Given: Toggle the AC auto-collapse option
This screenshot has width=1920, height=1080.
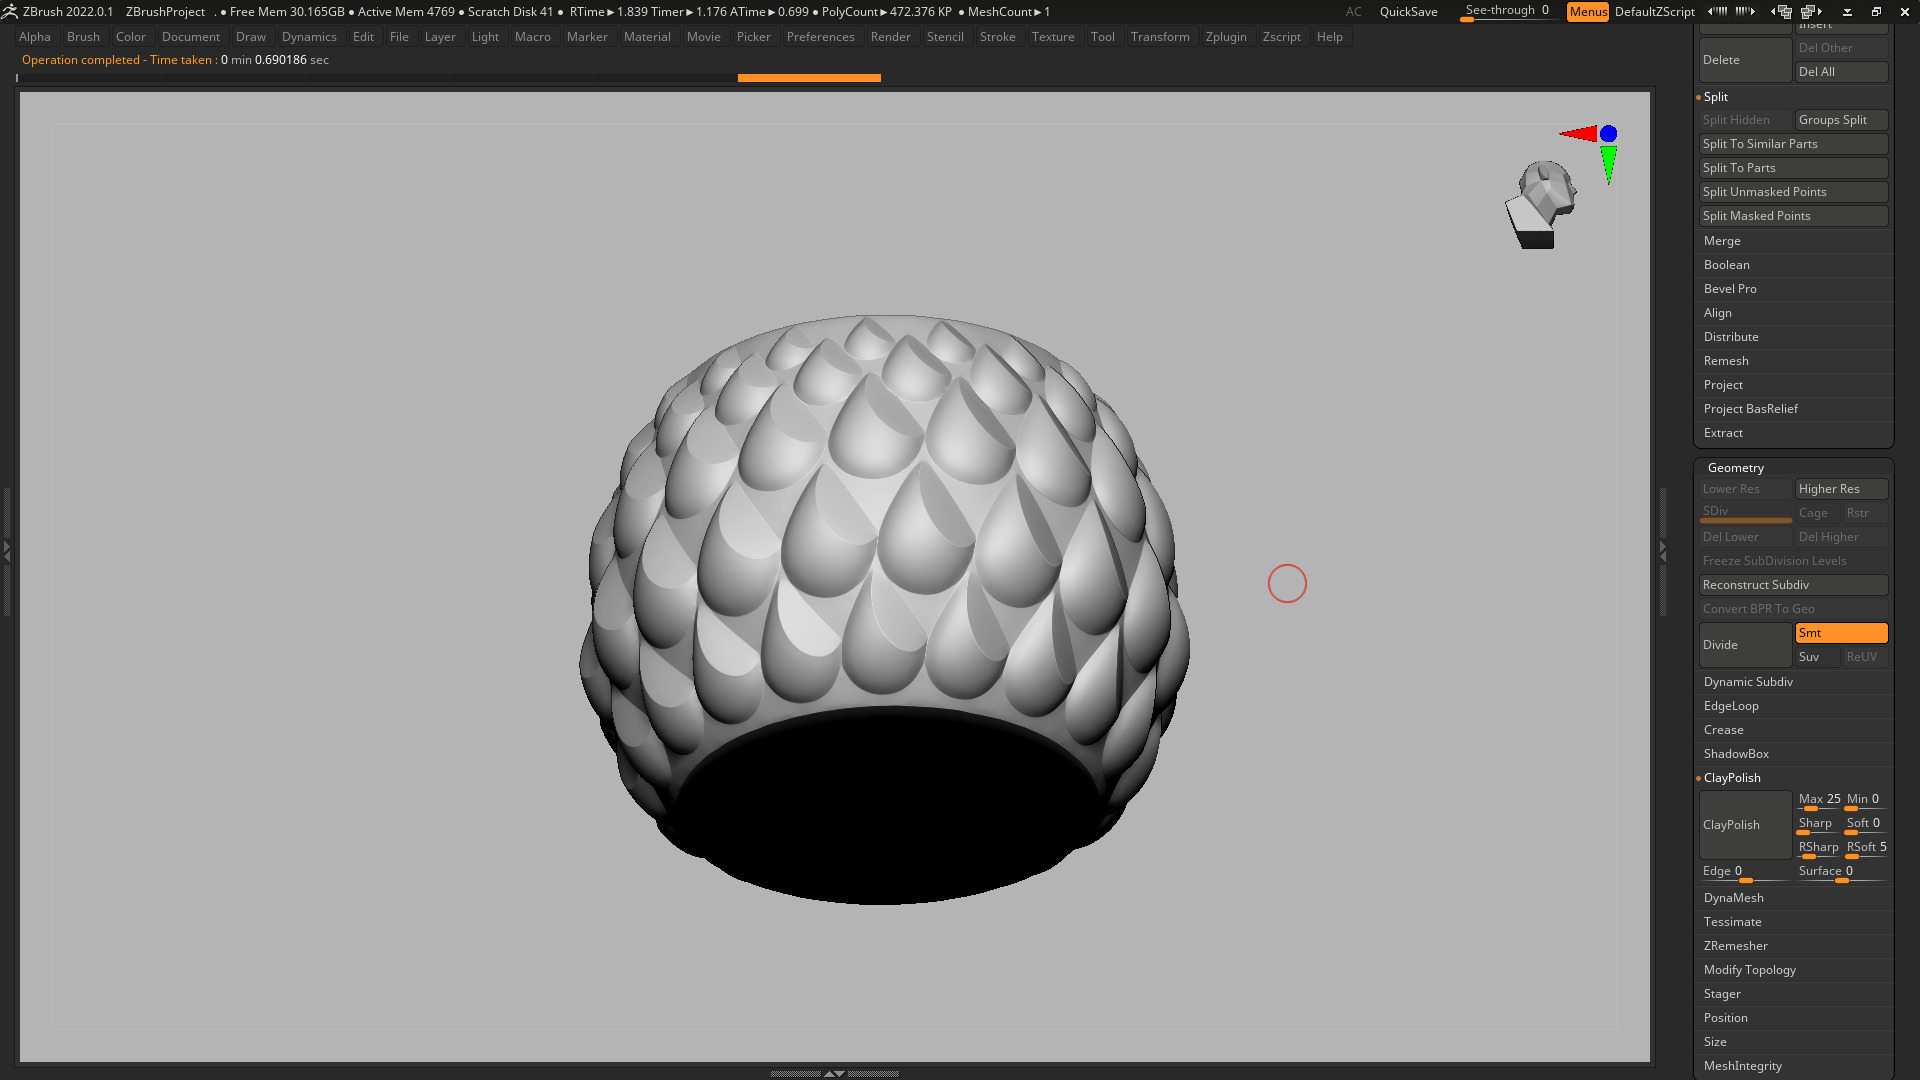Looking at the screenshot, I should 1353,12.
